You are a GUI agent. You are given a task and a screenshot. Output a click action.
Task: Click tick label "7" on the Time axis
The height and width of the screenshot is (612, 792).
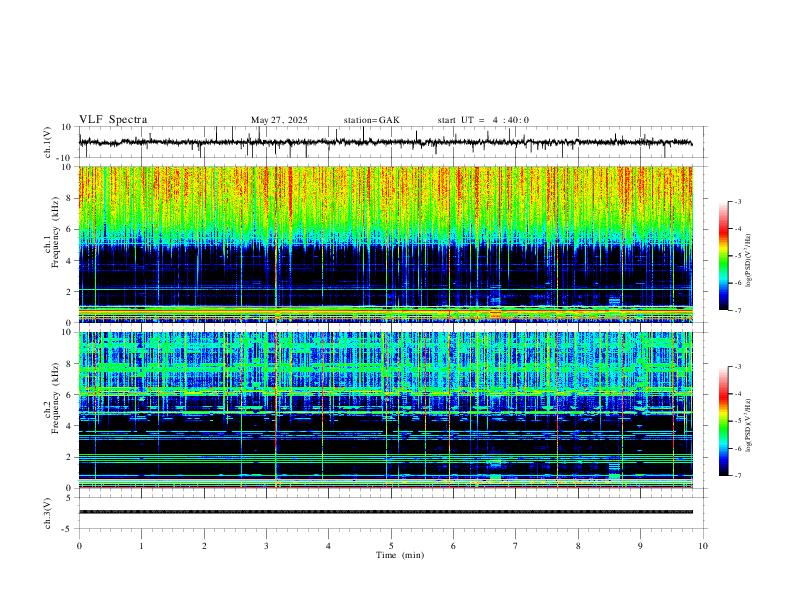point(516,546)
